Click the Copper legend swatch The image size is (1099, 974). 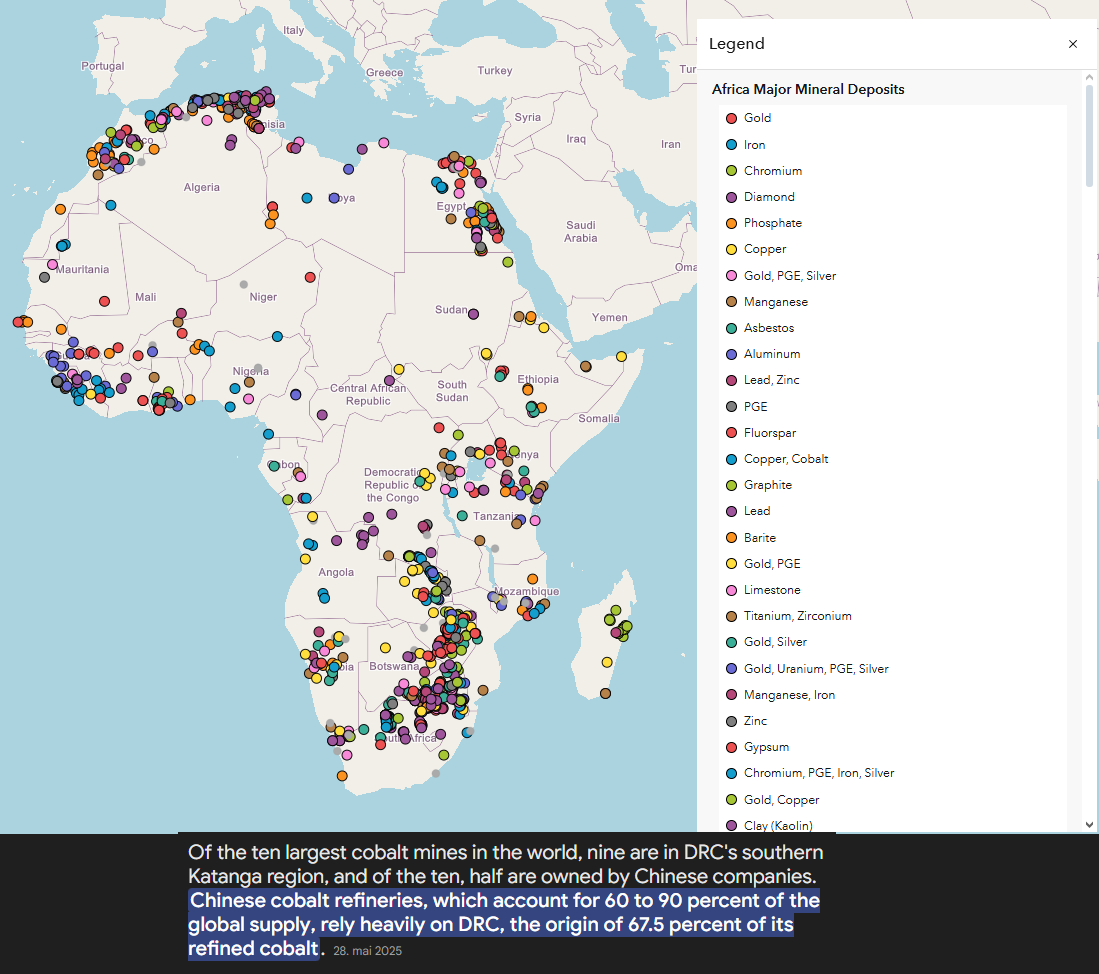[731, 249]
